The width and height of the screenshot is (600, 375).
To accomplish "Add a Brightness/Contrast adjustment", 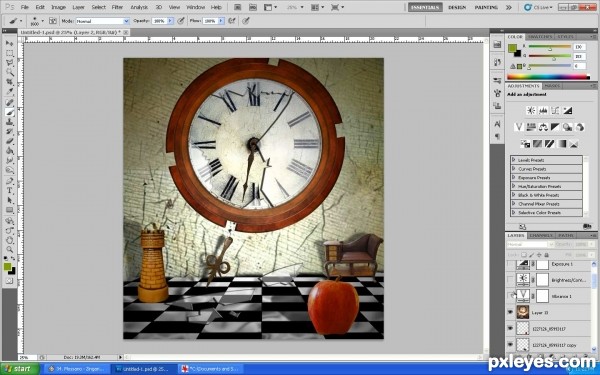I will tap(531, 111).
